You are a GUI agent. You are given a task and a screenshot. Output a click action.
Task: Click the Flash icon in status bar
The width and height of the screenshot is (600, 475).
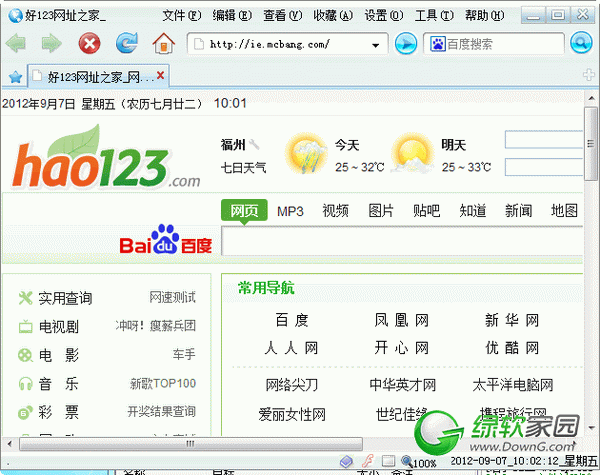tap(368, 461)
